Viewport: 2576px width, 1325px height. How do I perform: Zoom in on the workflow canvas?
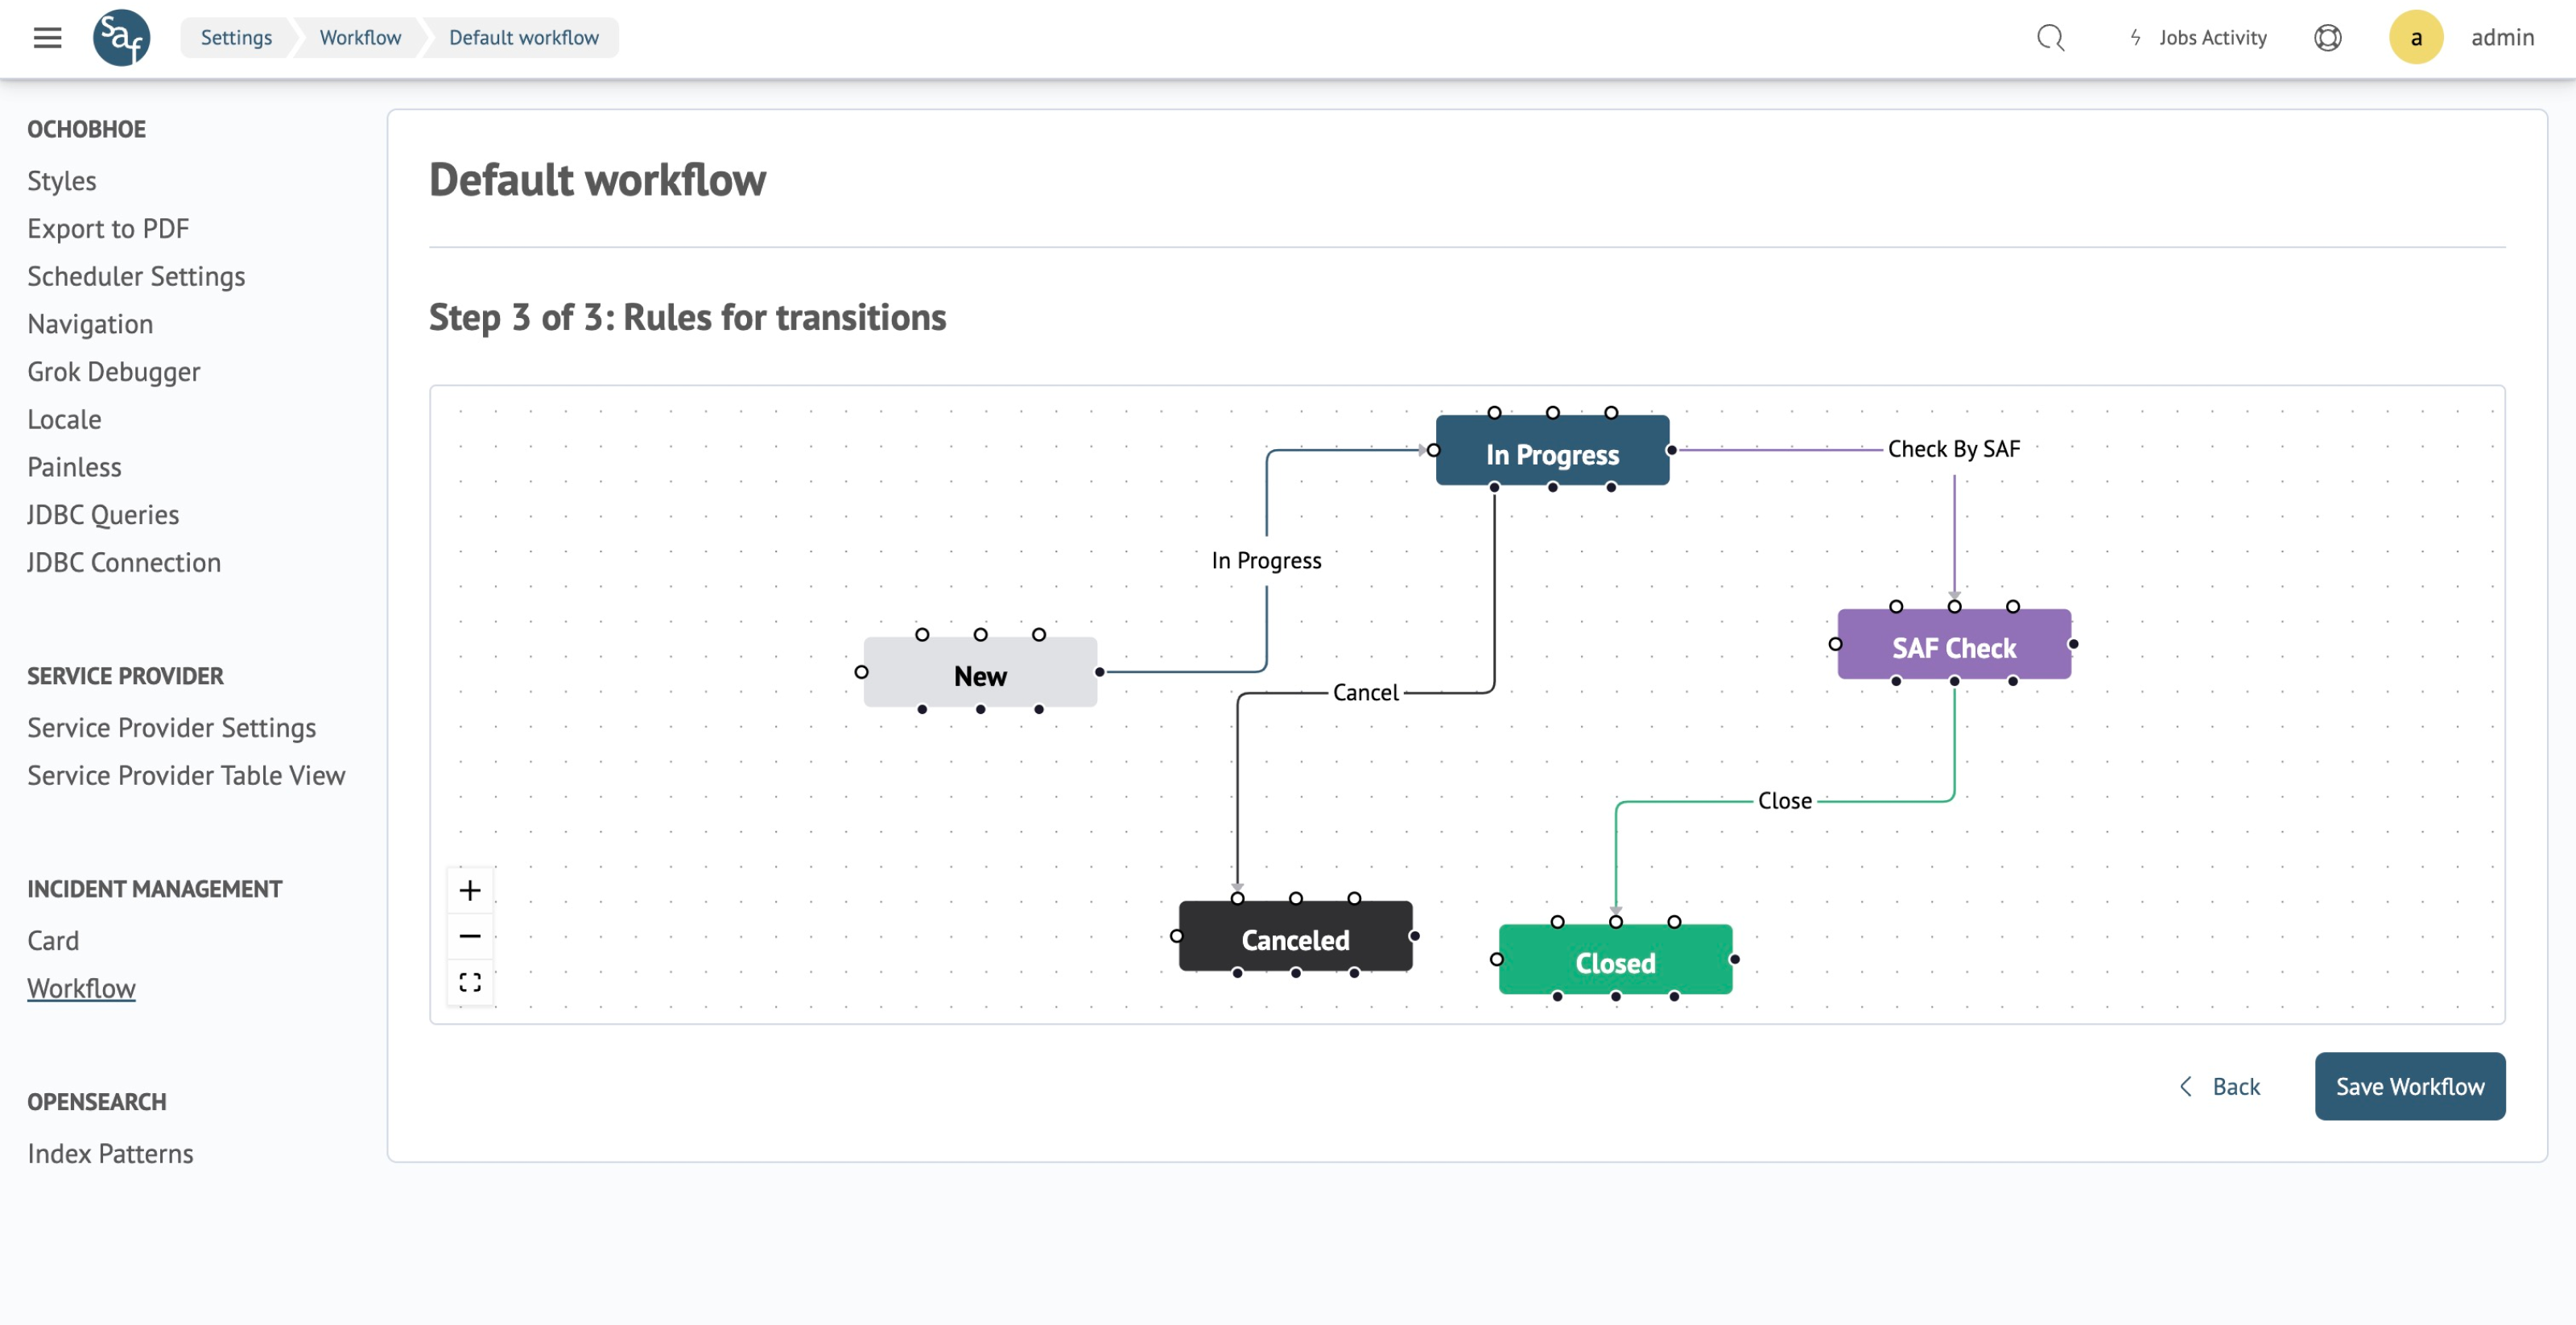[x=470, y=890]
